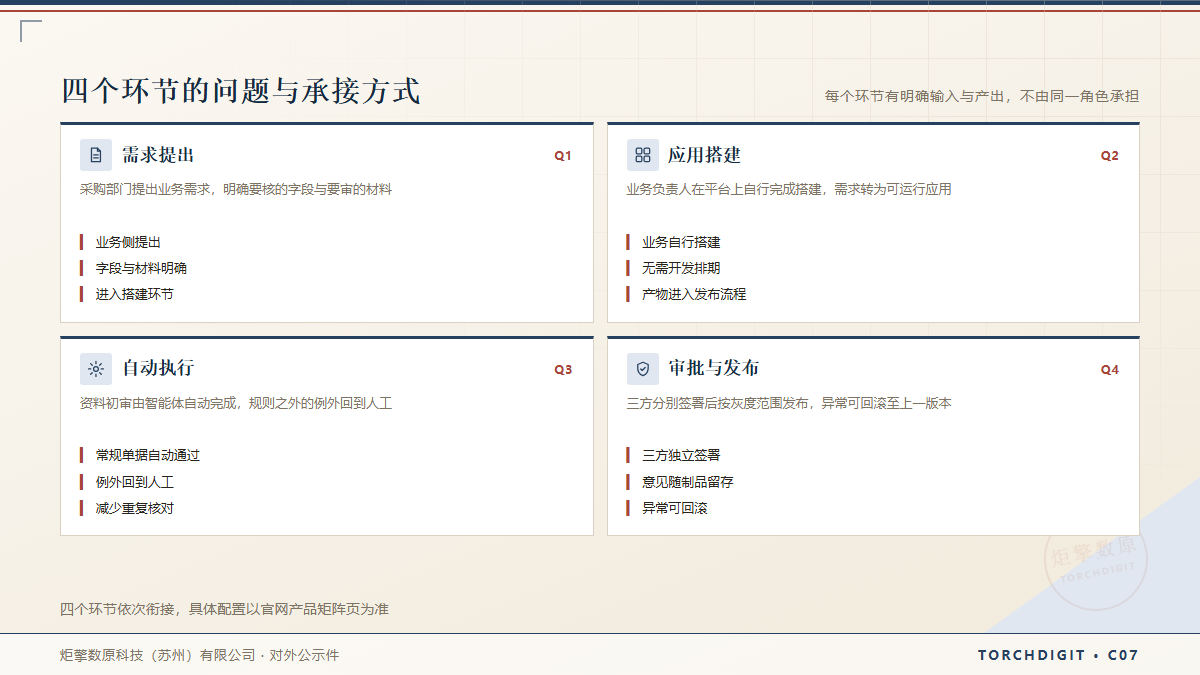Click the bullet 常规单据自动通过

[x=148, y=455]
